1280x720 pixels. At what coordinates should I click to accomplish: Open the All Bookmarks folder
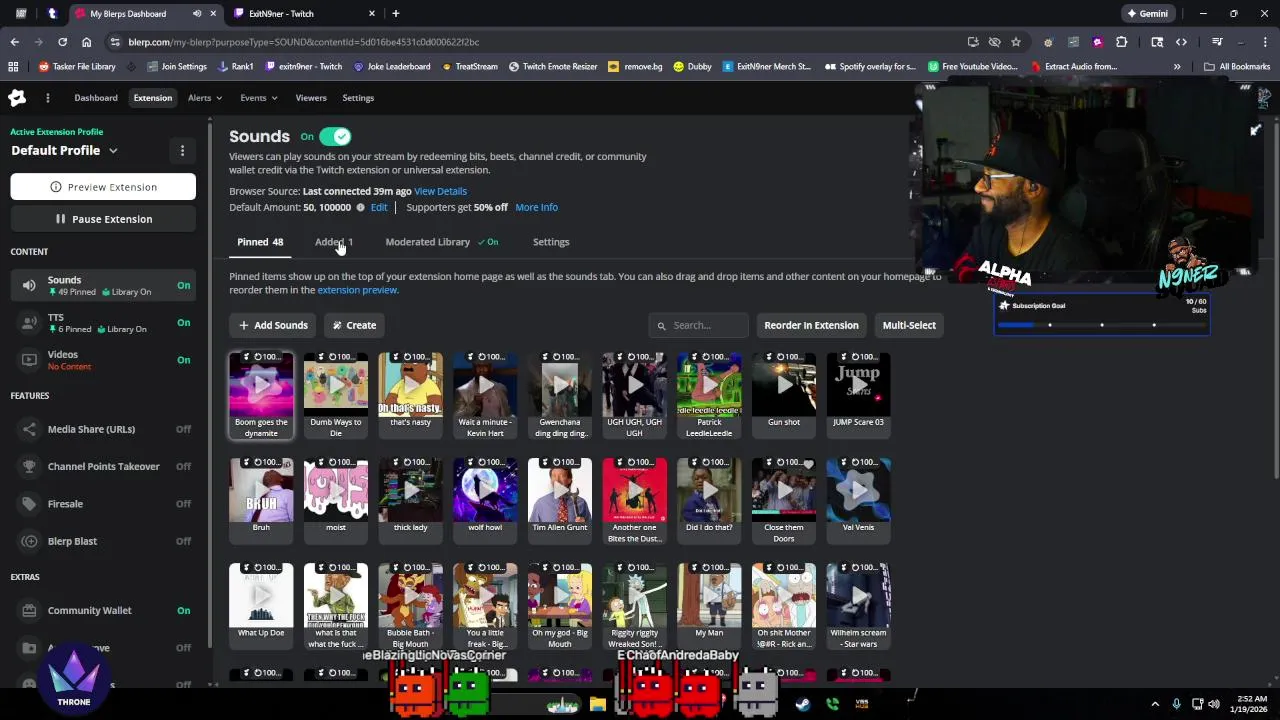coord(1237,67)
